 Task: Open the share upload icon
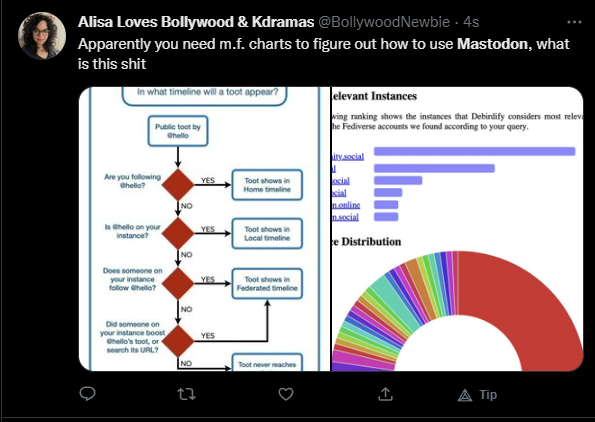point(385,394)
